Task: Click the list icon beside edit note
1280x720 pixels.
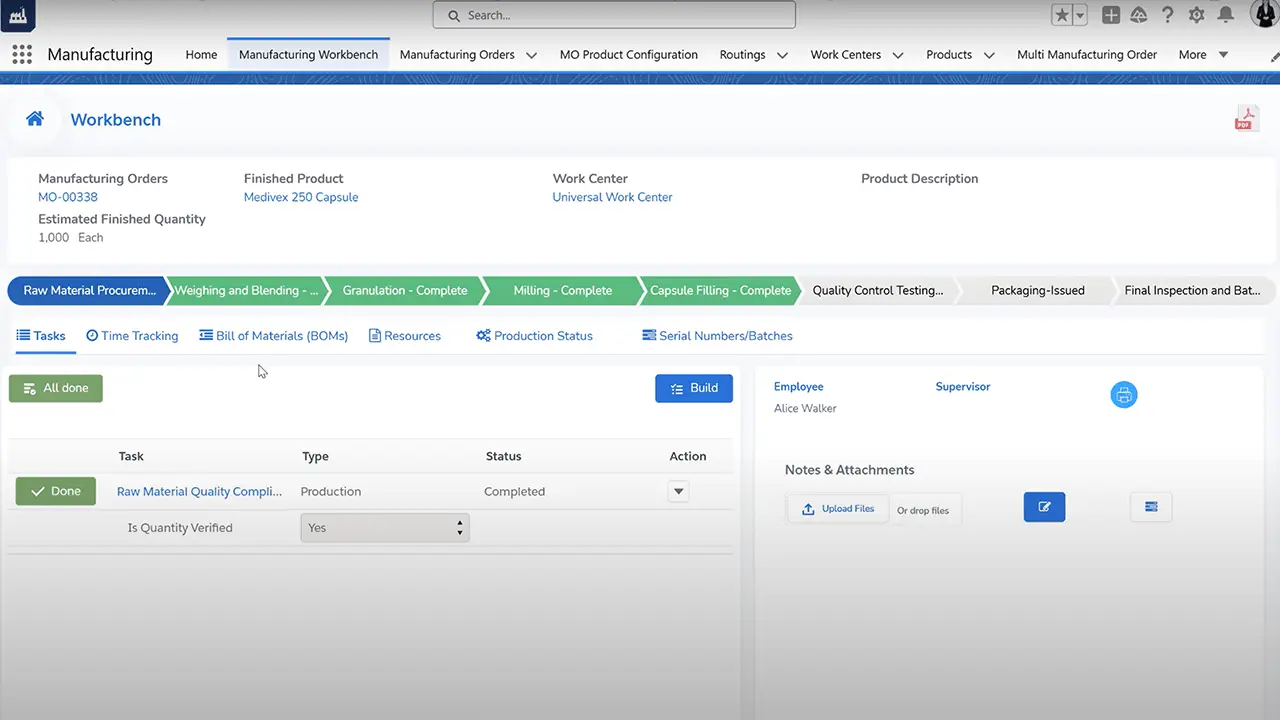Action: tap(1151, 507)
